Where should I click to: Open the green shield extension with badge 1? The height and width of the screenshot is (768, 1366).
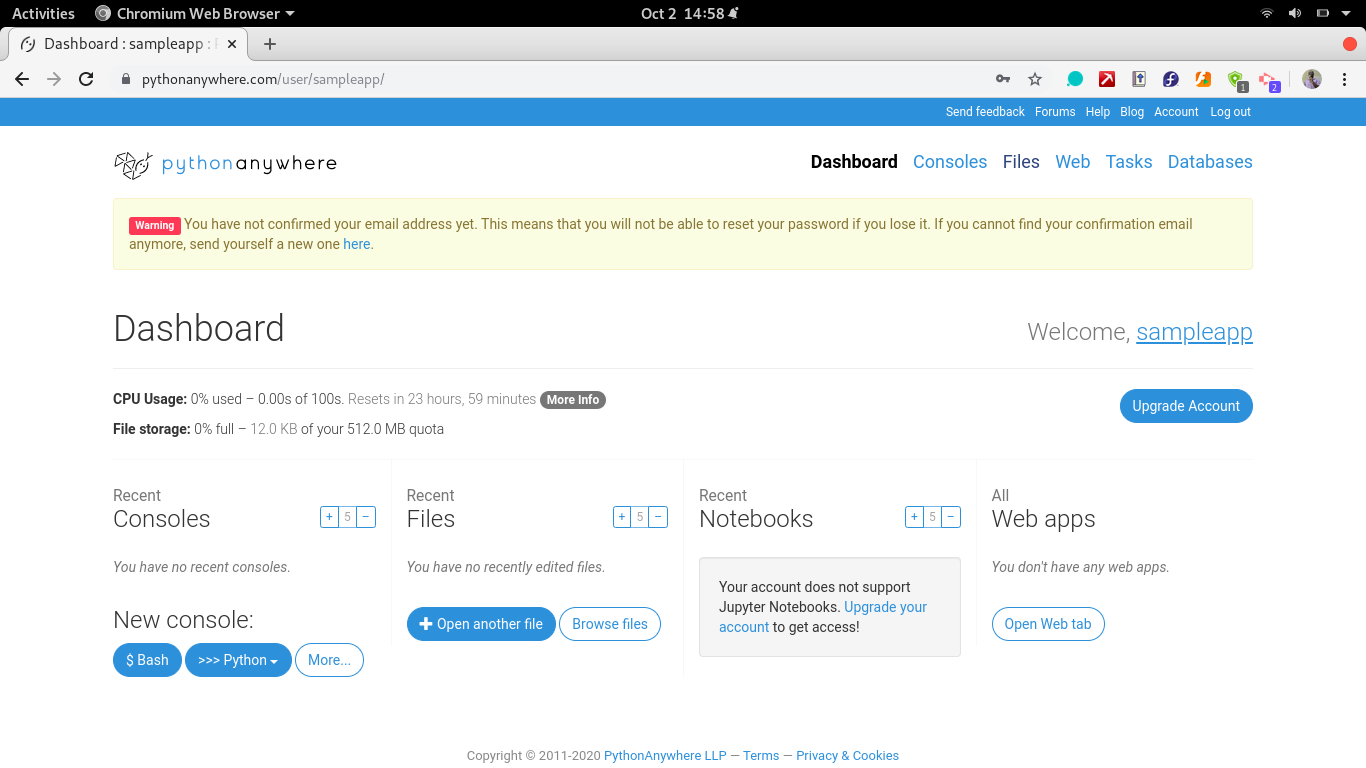1237,80
